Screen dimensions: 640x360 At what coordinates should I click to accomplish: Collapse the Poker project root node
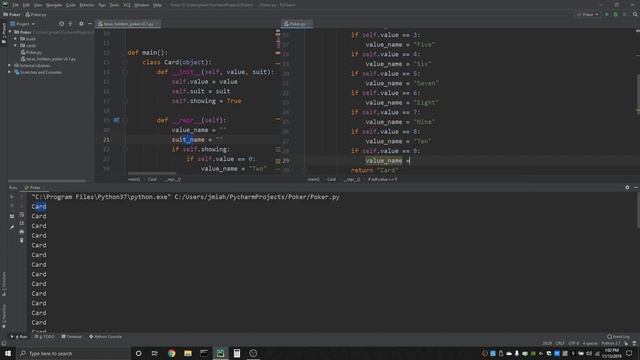click(10, 32)
